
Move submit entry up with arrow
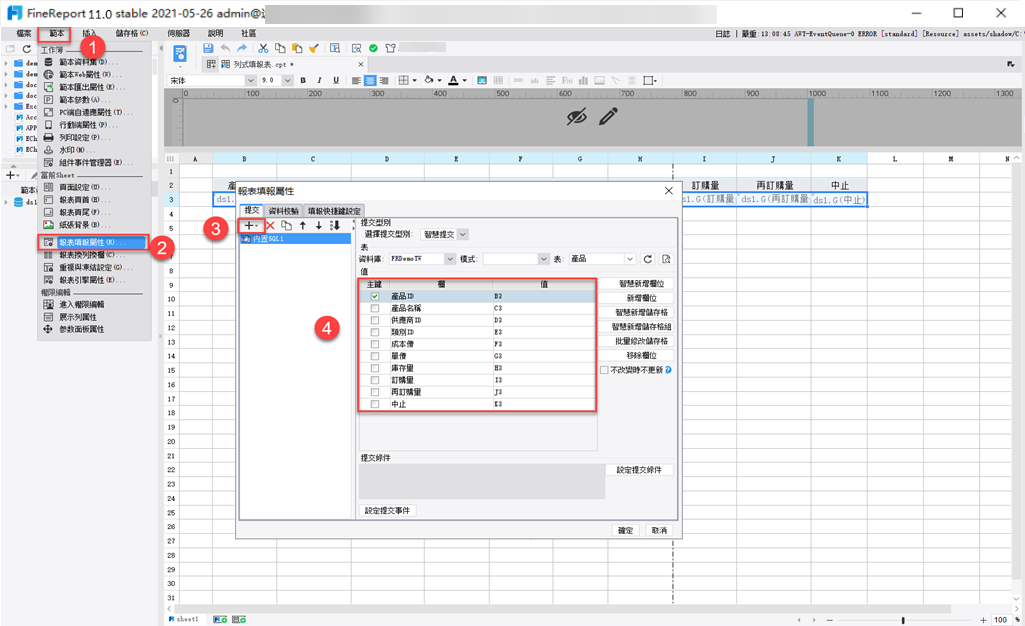click(x=303, y=225)
